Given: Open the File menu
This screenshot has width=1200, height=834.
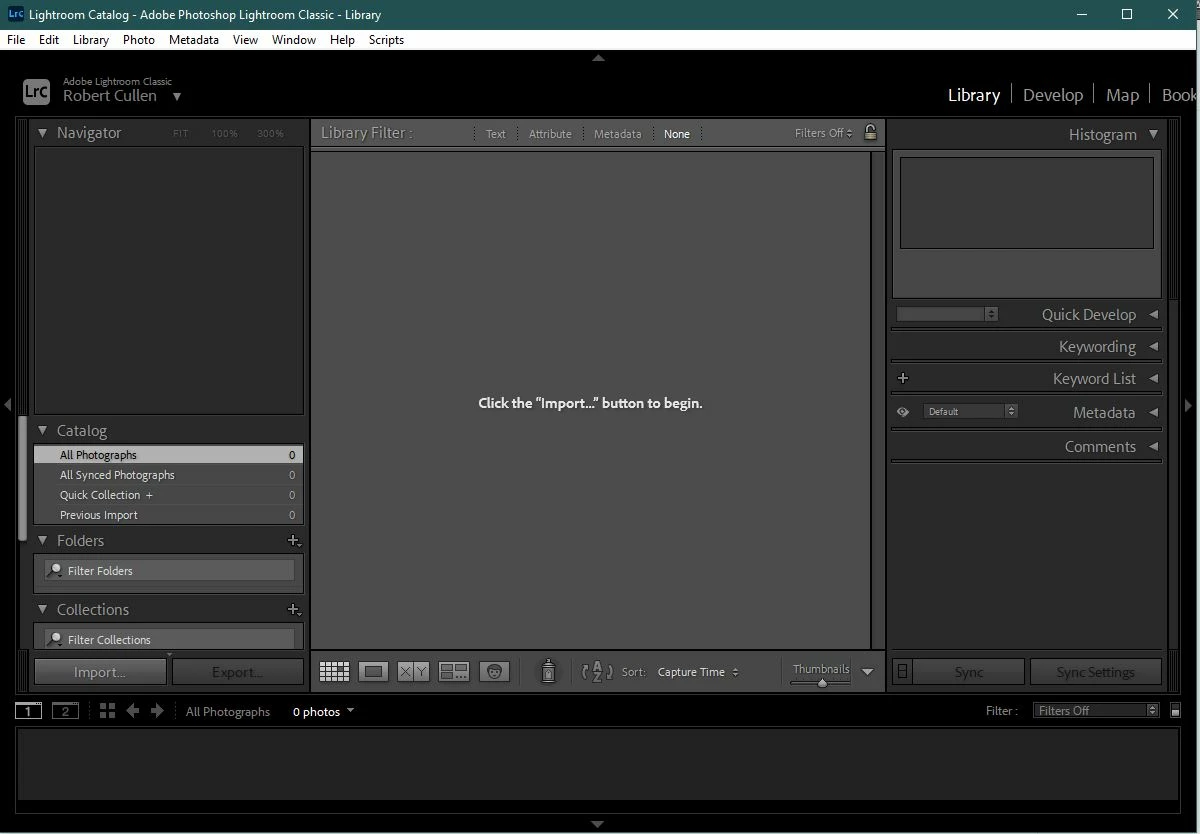Looking at the screenshot, I should tap(16, 40).
